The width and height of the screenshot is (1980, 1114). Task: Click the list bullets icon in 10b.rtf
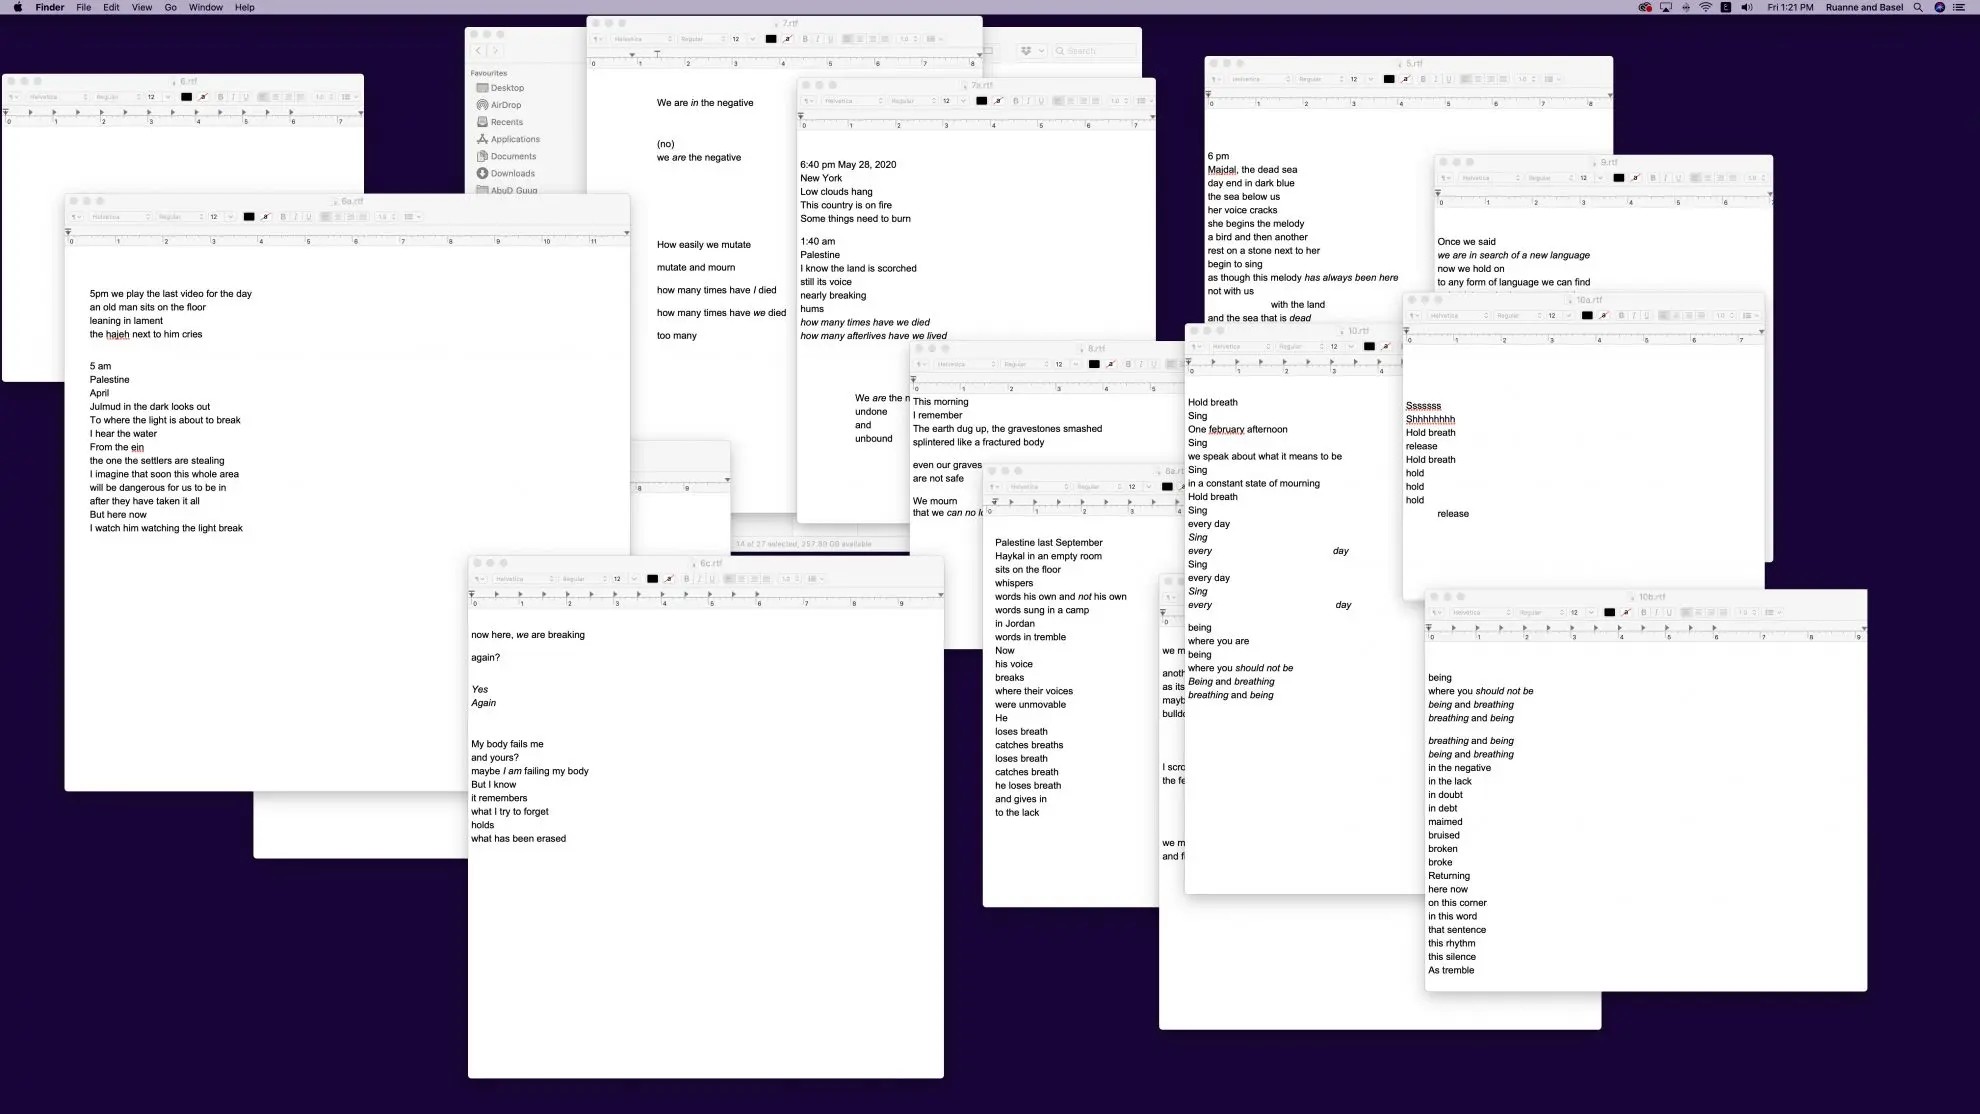tap(1771, 613)
